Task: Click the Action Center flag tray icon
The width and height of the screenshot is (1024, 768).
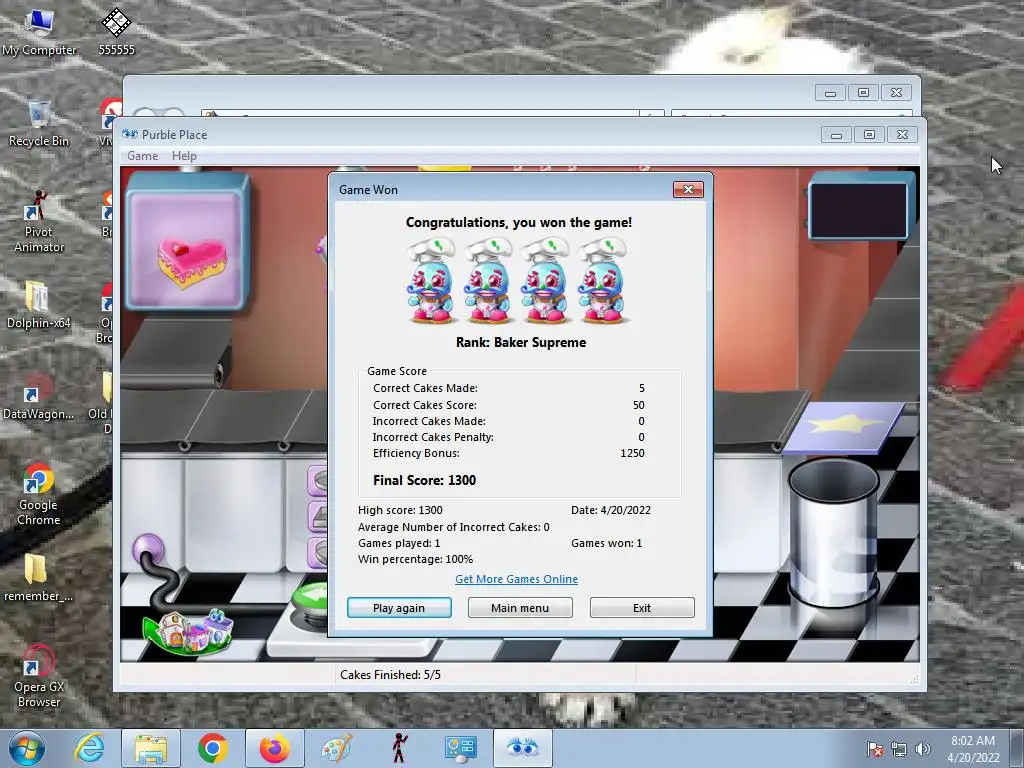Action: tap(874, 750)
